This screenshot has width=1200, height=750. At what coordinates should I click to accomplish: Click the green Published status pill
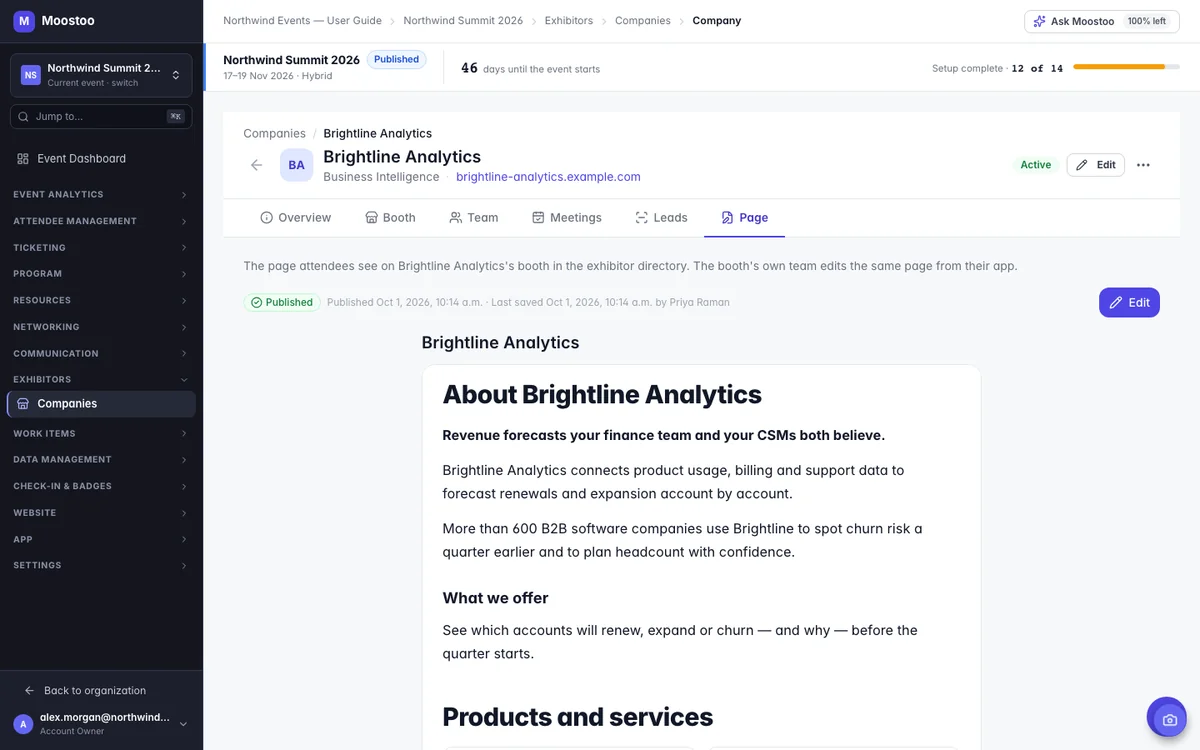click(x=282, y=302)
